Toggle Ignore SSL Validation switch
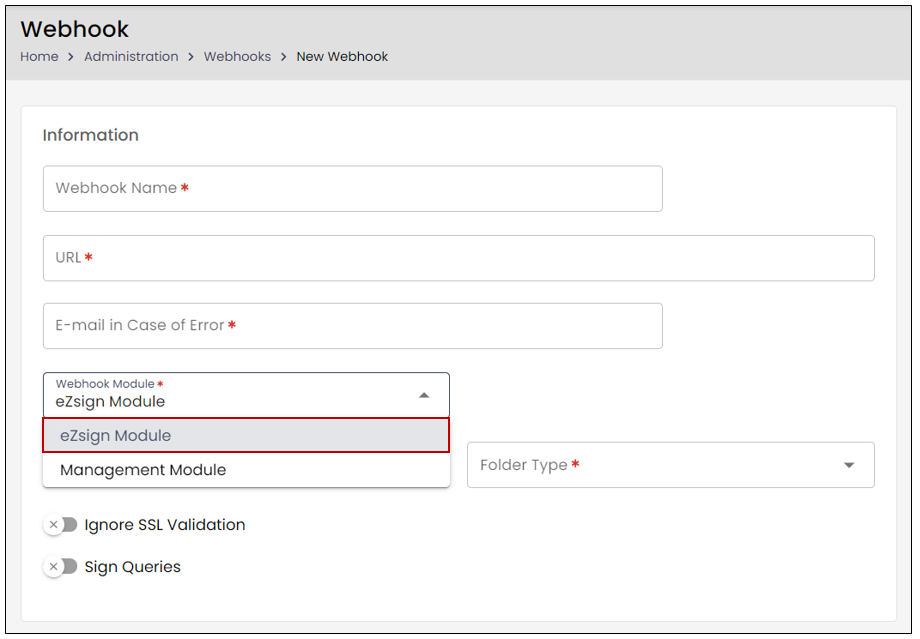The width and height of the screenshot is (920, 639). pos(60,525)
